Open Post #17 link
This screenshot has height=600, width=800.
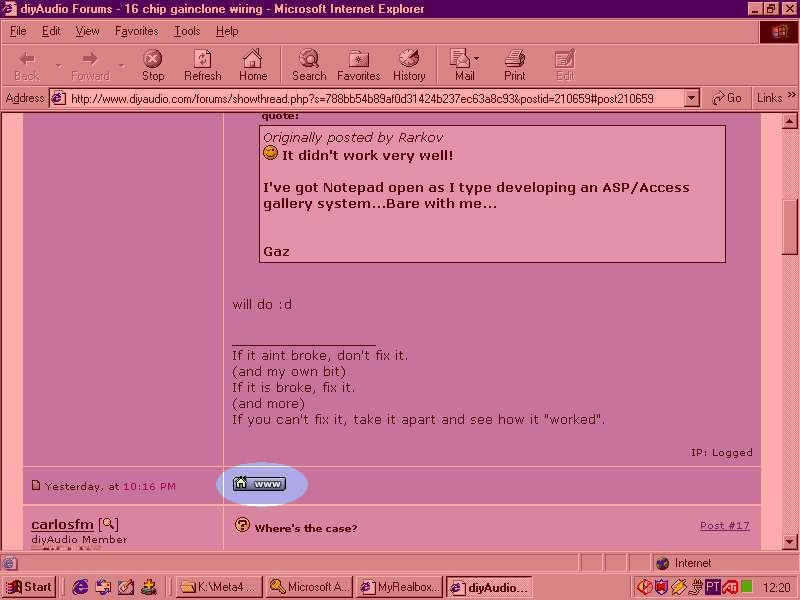pos(724,526)
